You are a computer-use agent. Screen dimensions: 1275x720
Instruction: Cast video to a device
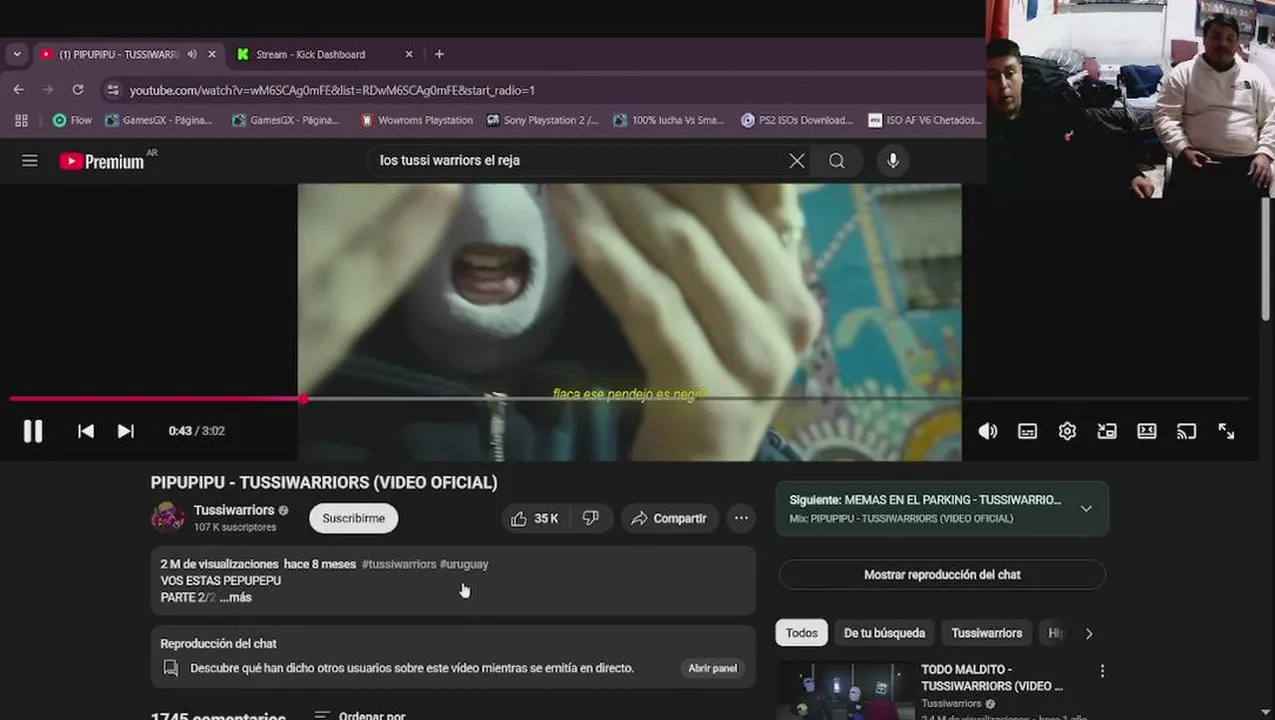1187,431
